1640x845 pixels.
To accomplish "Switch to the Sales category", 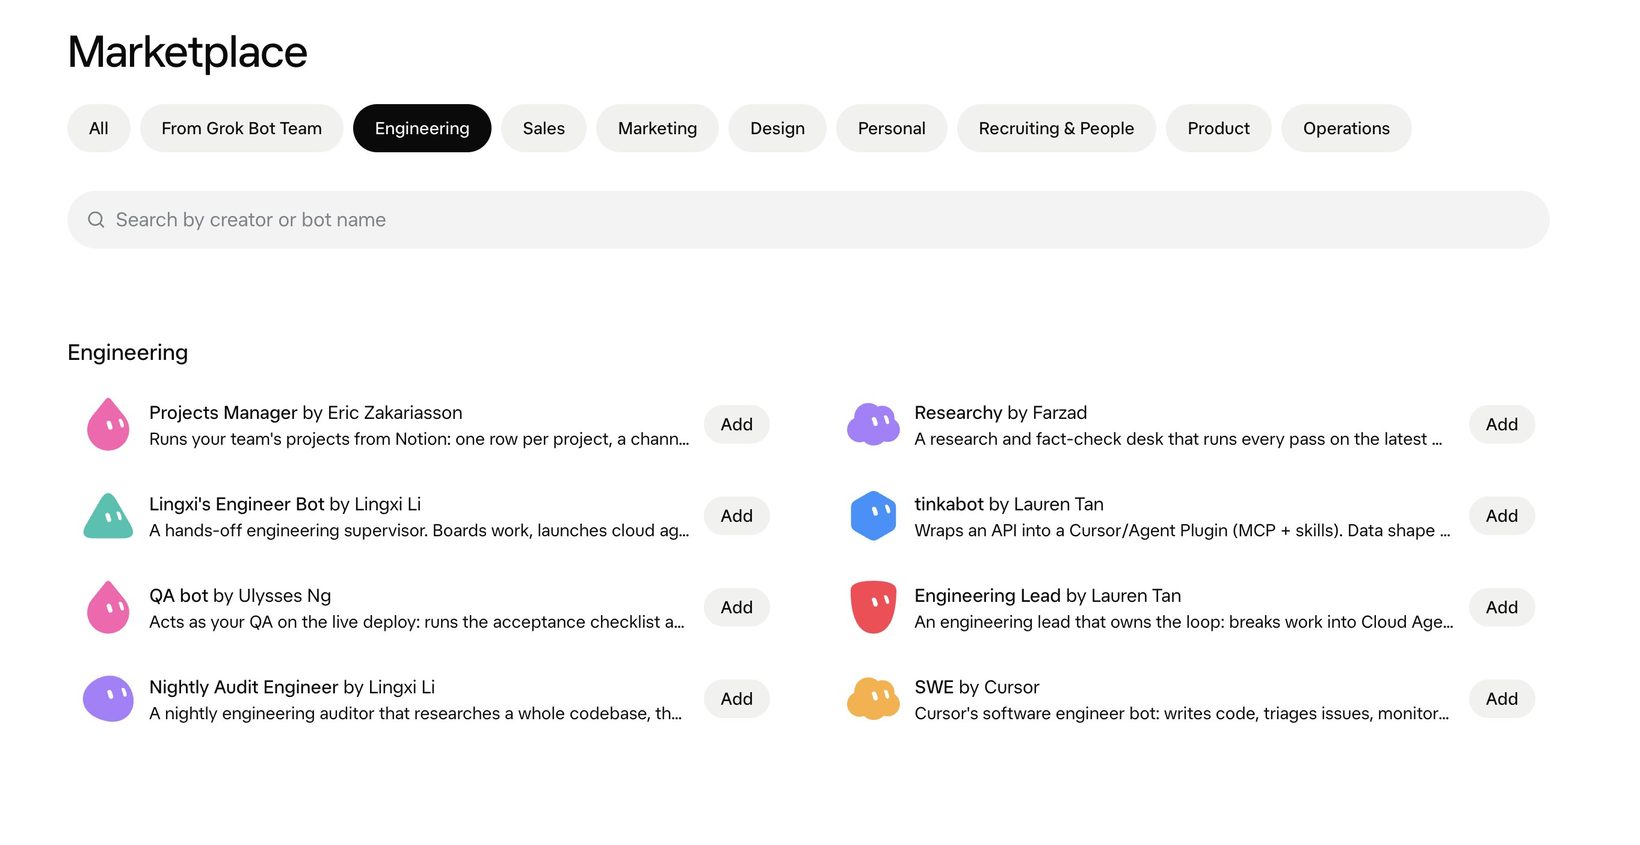I will tap(544, 128).
